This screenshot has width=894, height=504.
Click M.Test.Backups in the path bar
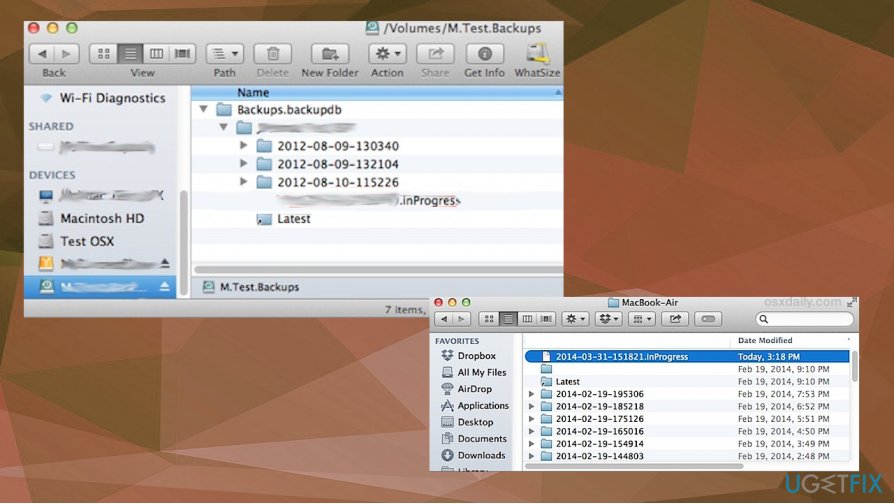251,287
